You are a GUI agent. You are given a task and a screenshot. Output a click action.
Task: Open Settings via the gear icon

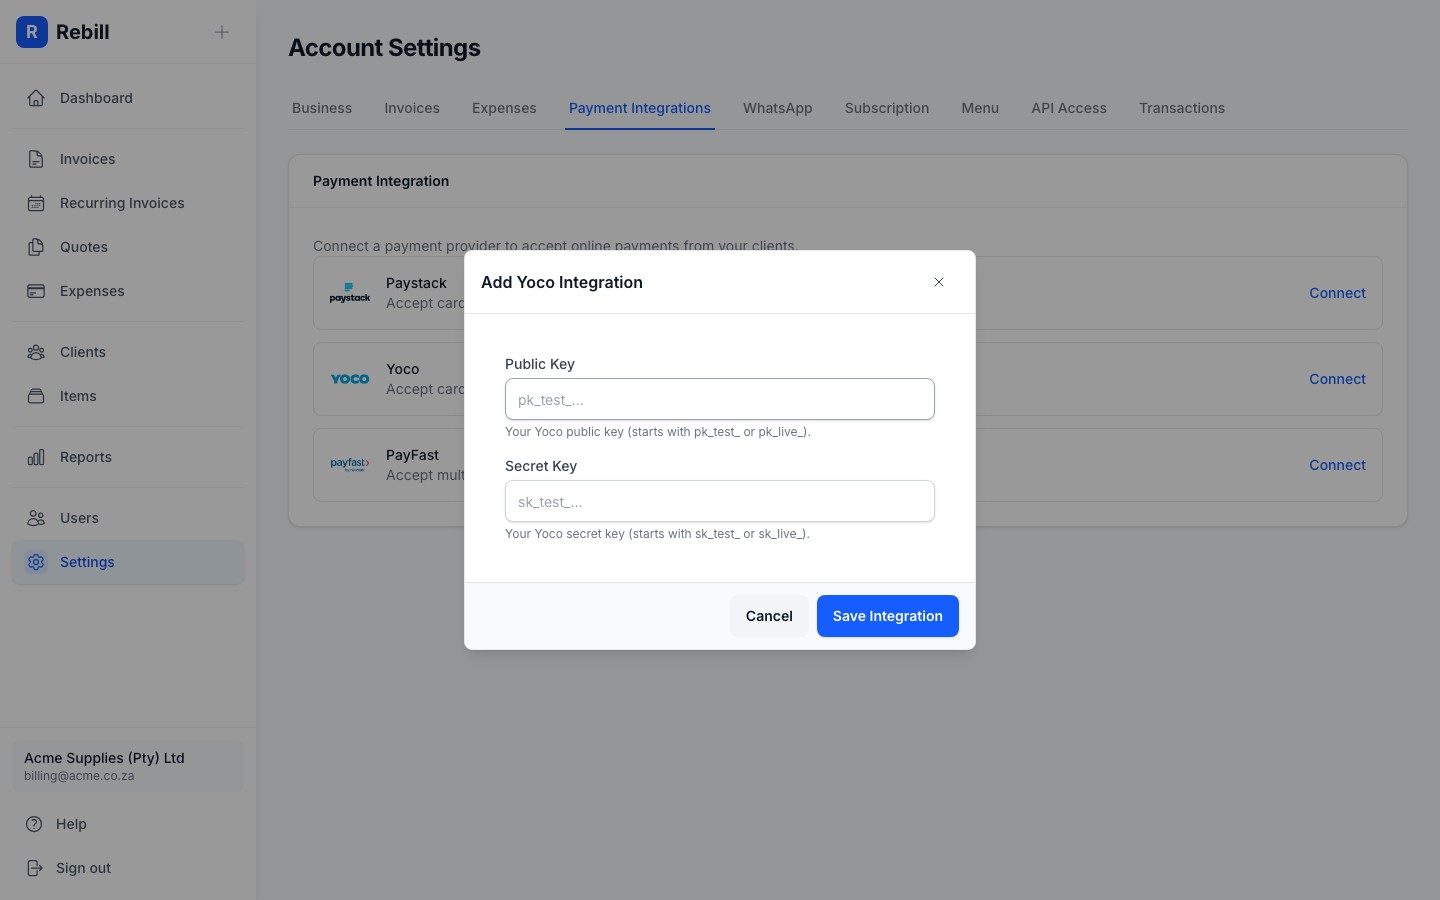tap(36, 562)
